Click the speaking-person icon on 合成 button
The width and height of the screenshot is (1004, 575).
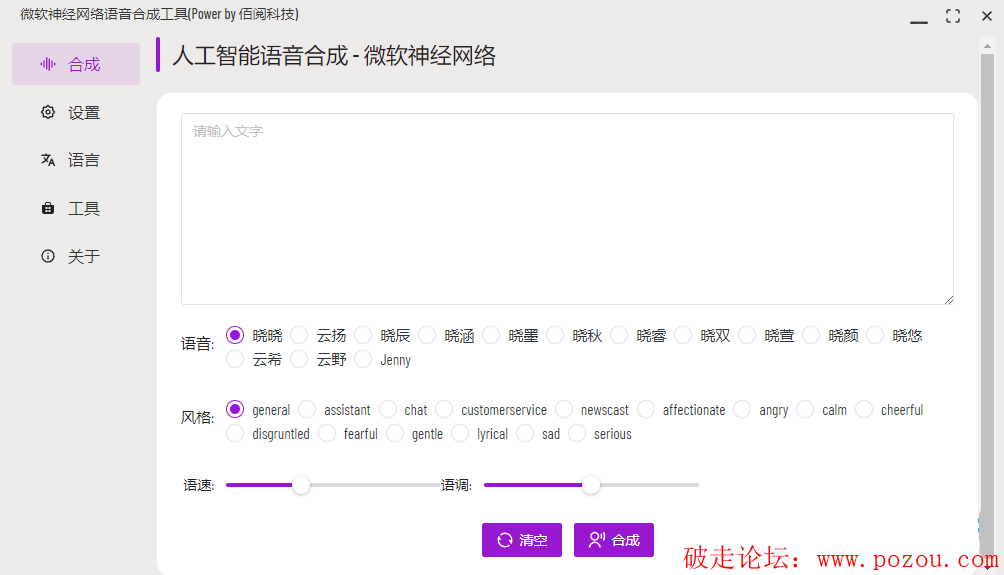597,540
